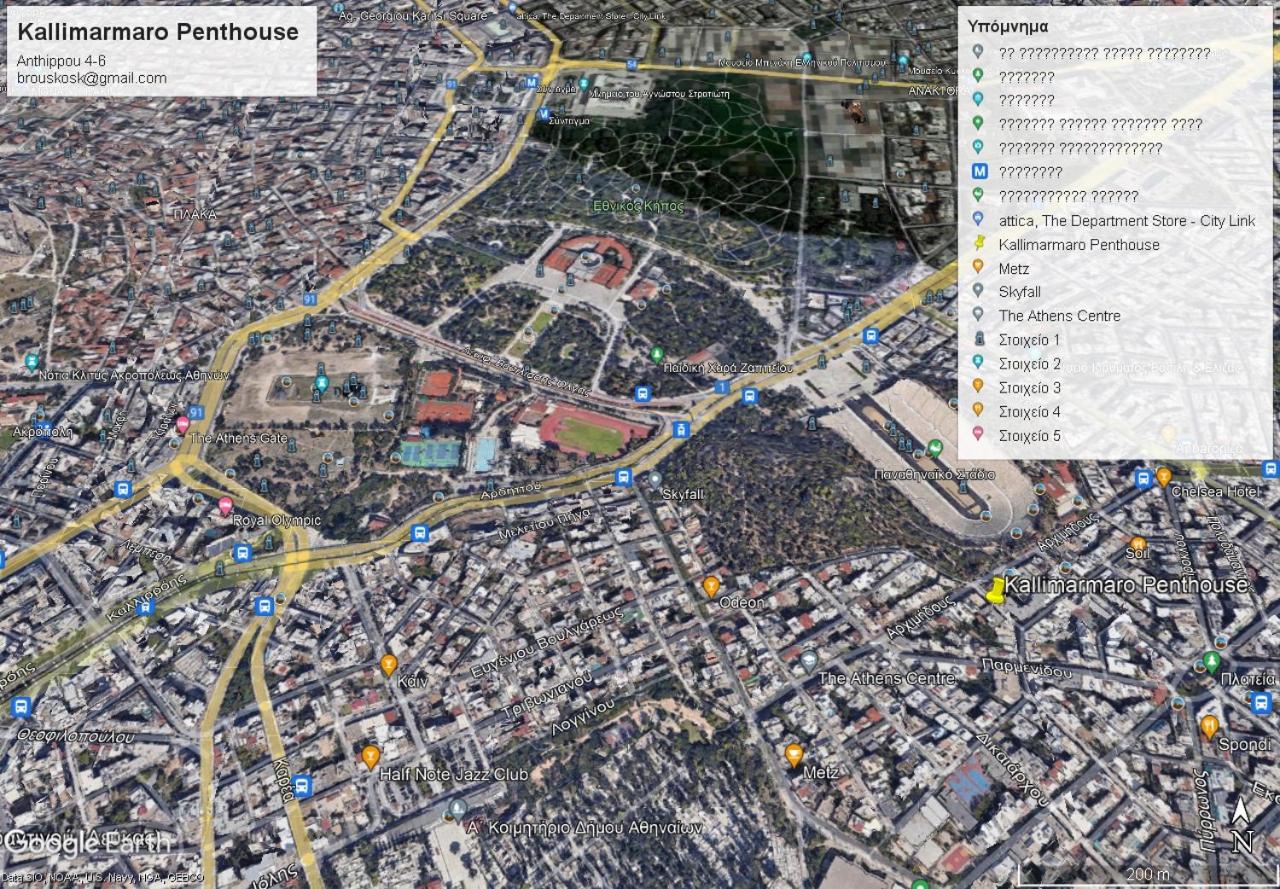
Task: Click the Syntagma metro M icon
Action: (532, 82)
